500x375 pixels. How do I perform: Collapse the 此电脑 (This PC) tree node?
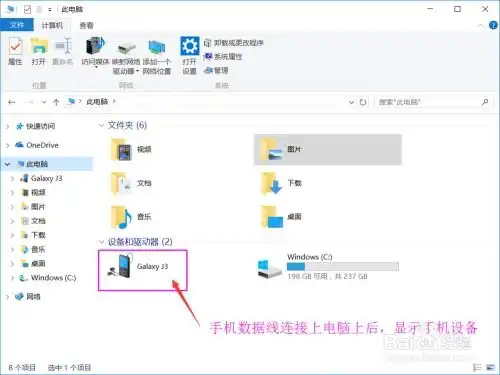coord(8,164)
